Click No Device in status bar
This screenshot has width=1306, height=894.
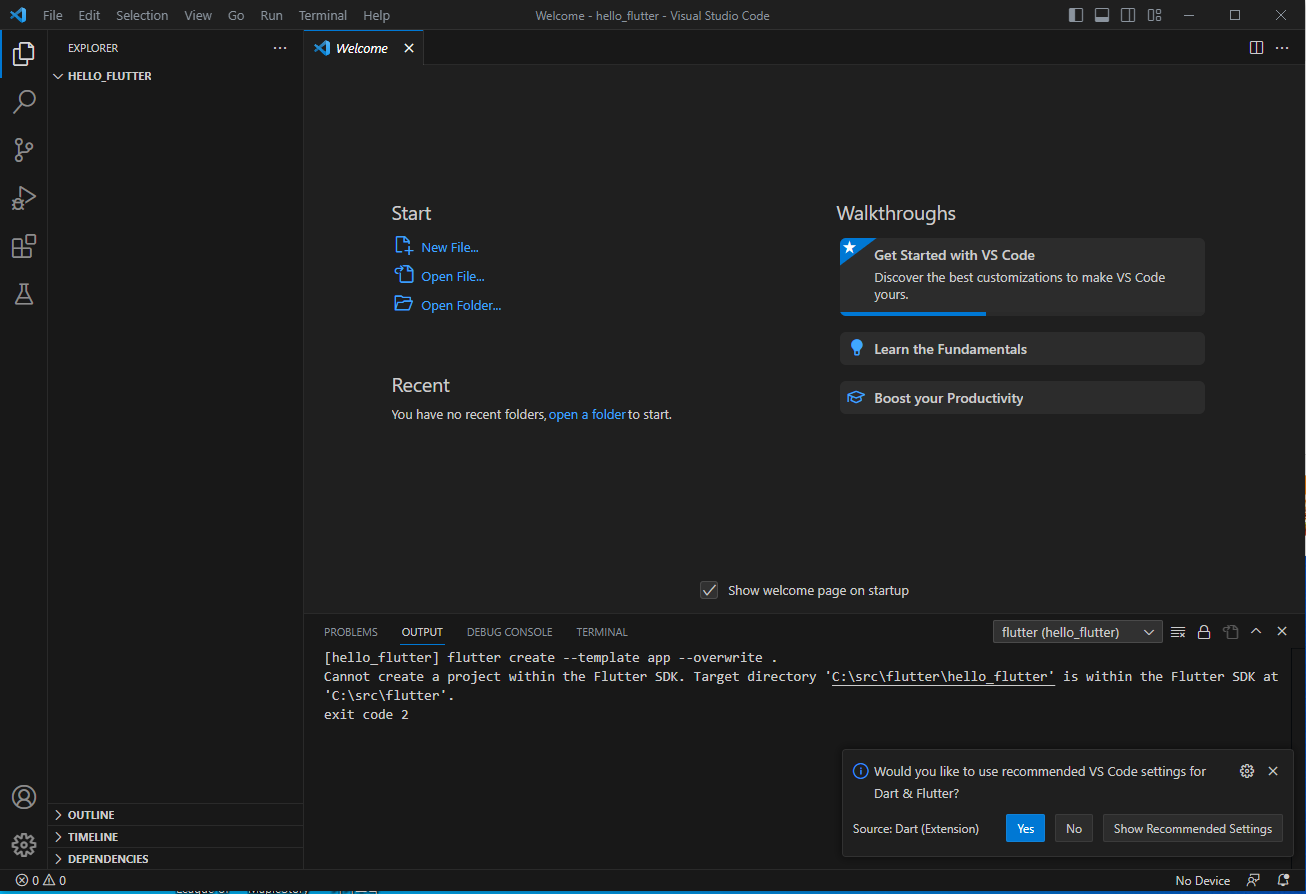coord(1203,881)
